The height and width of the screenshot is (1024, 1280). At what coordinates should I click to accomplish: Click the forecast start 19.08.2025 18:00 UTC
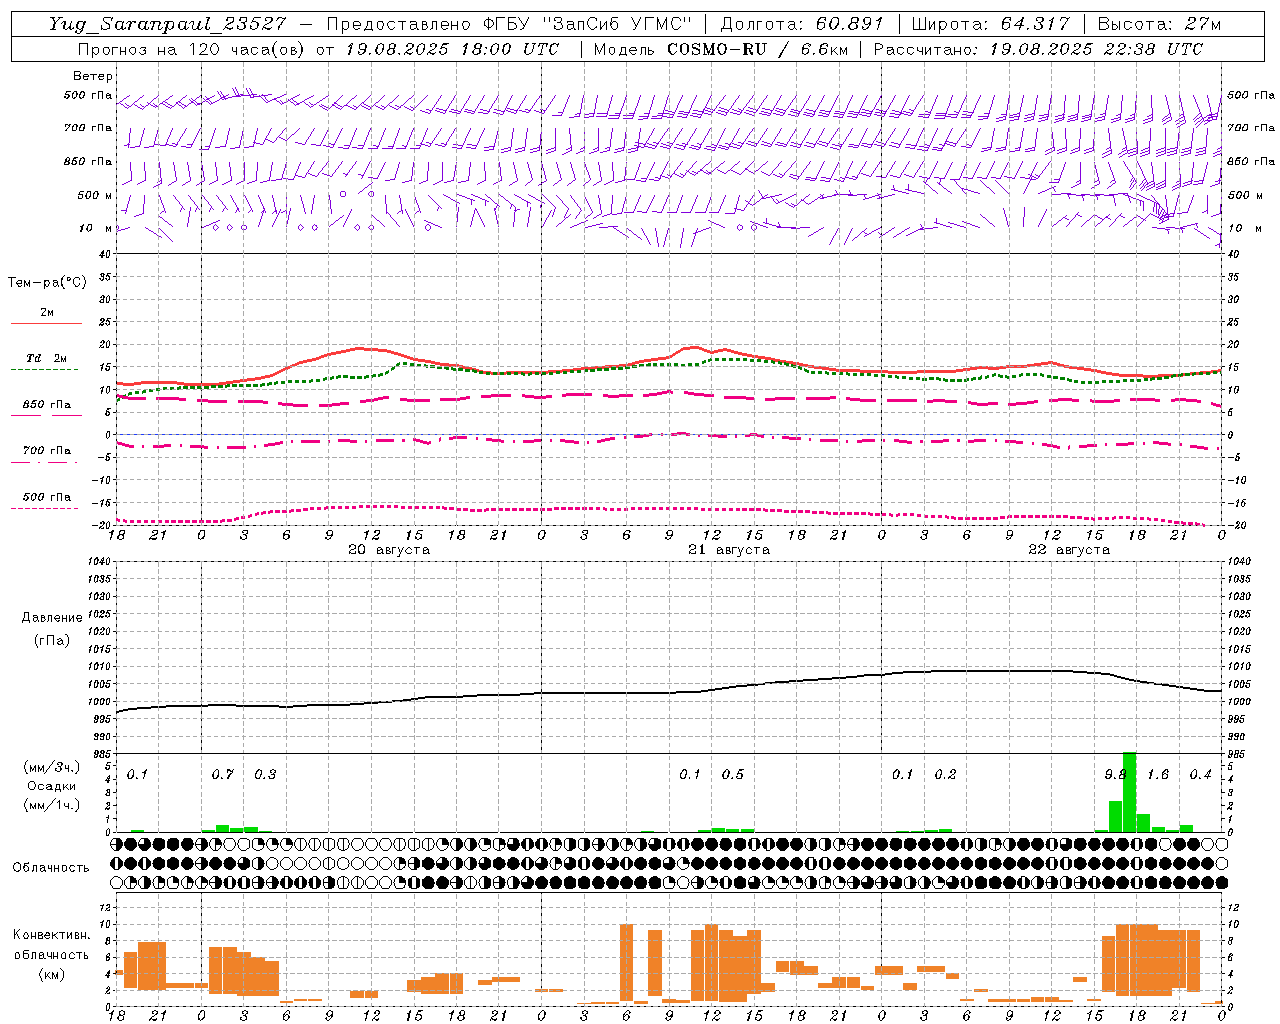pyautogui.click(x=452, y=49)
